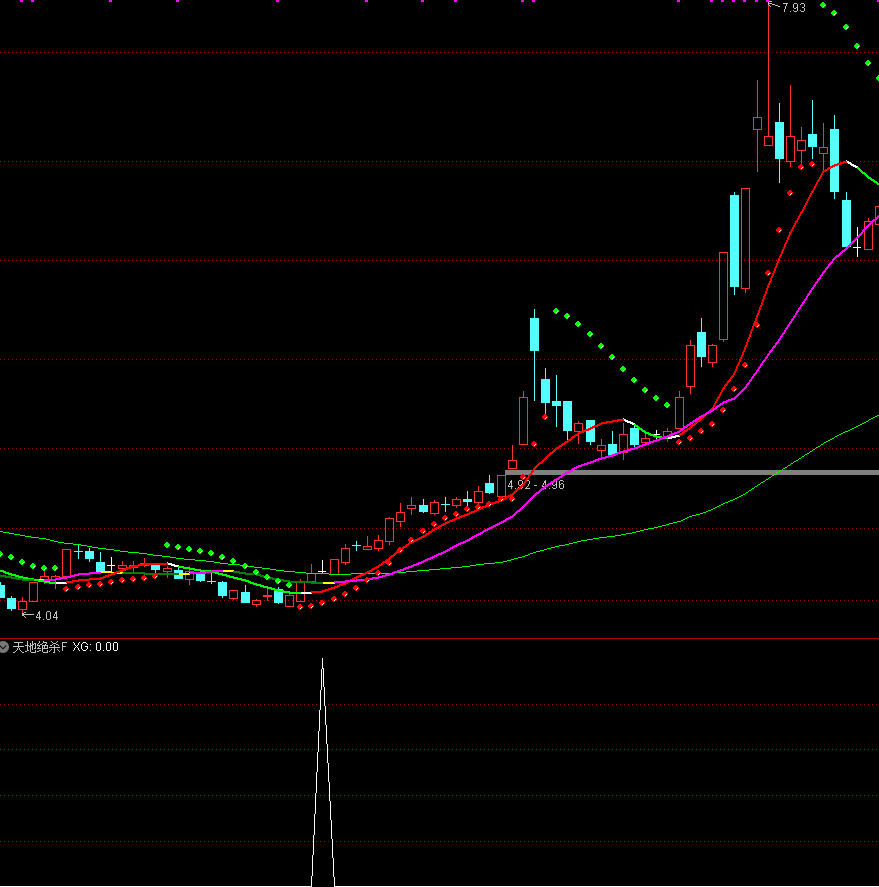Click the arrow pointing to the 4.04 low

[28, 615]
